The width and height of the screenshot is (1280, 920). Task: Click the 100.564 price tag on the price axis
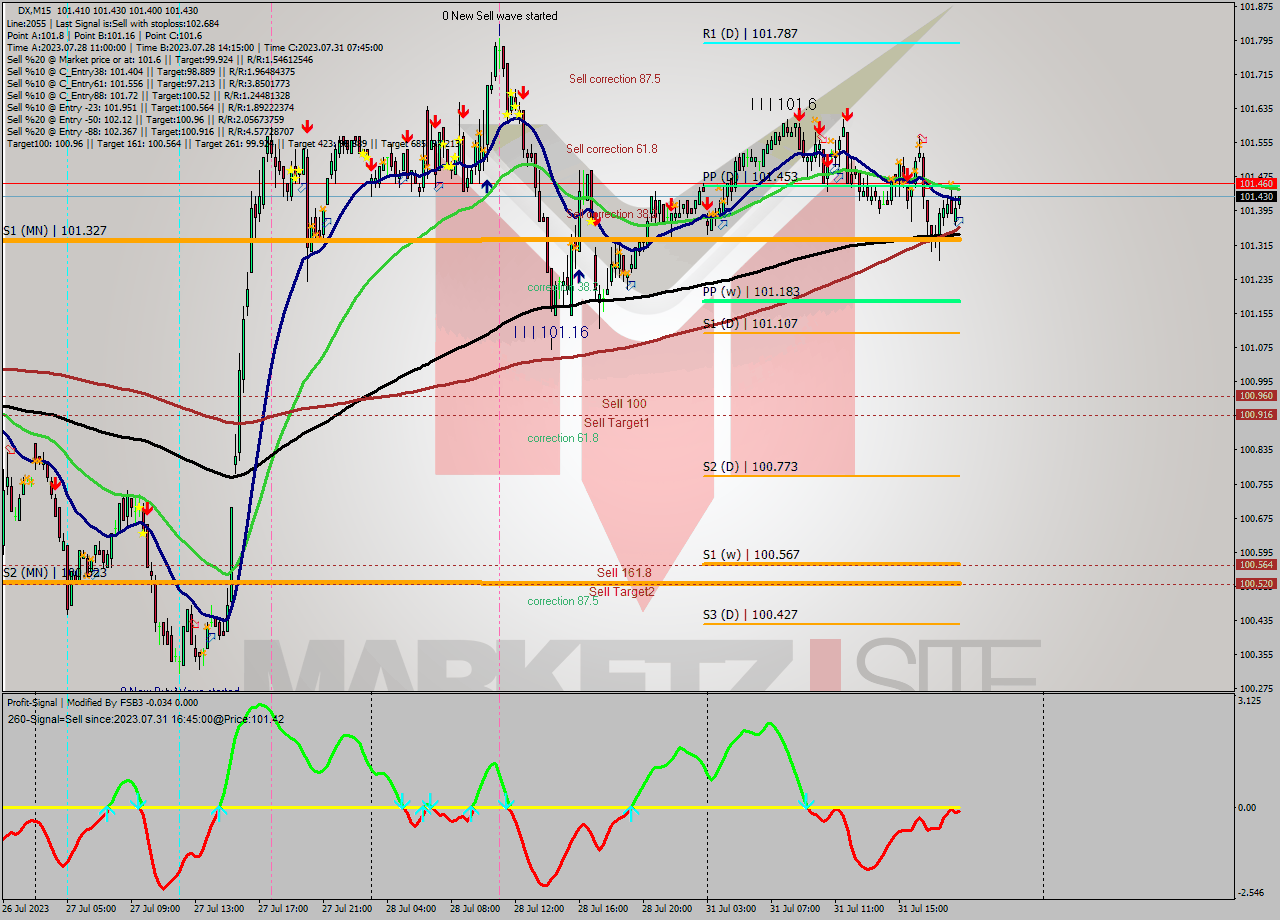(1256, 565)
